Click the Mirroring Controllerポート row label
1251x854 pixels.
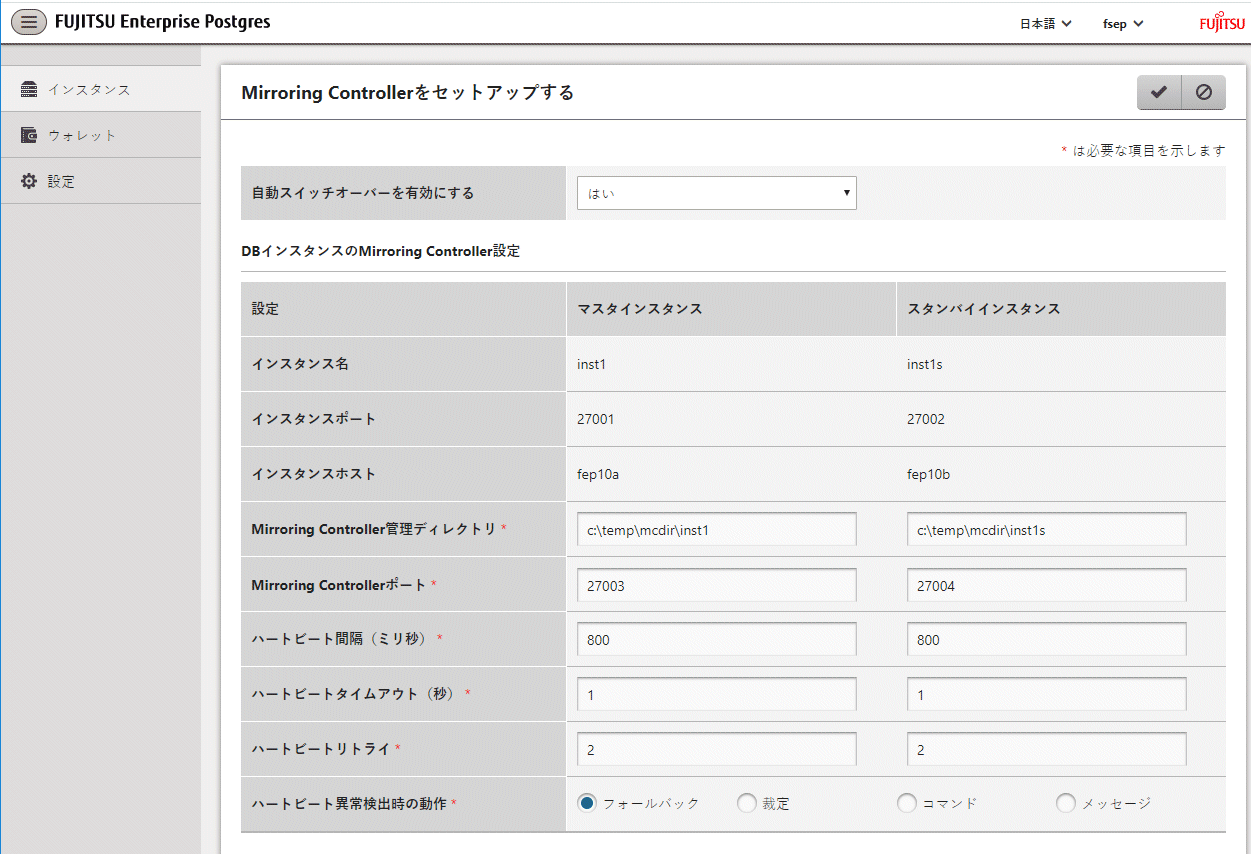point(339,585)
